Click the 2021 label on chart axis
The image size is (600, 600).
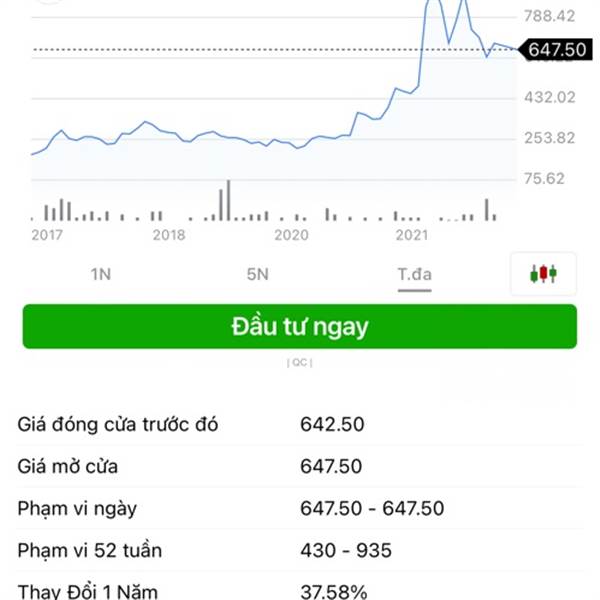pos(412,235)
